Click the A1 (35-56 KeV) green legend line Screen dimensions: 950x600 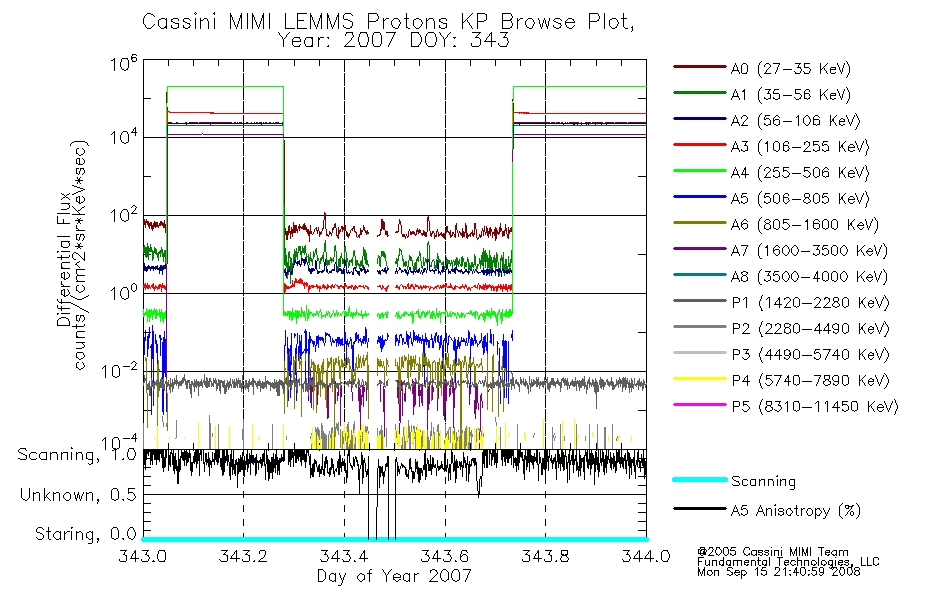(x=700, y=93)
